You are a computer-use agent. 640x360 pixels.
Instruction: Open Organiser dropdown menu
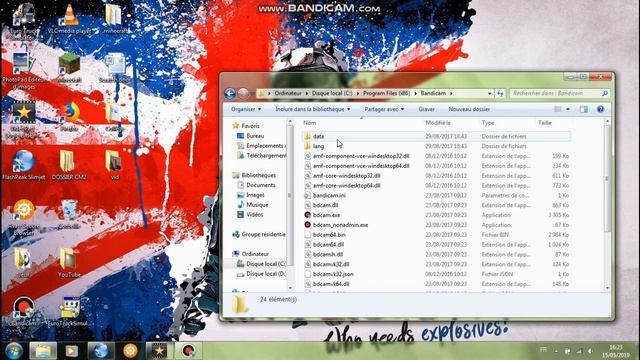coord(246,109)
